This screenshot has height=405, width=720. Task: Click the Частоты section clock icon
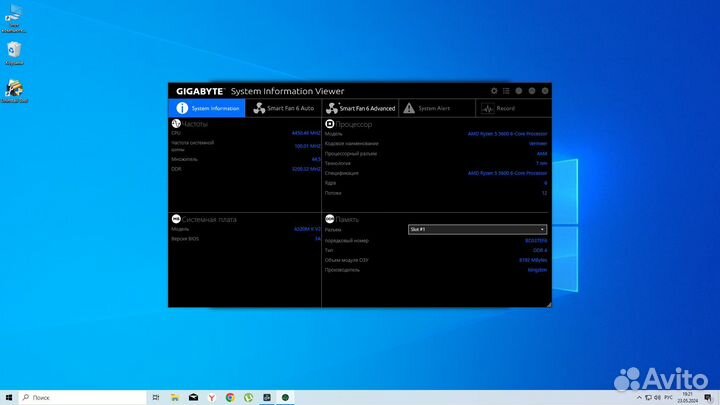coord(176,124)
